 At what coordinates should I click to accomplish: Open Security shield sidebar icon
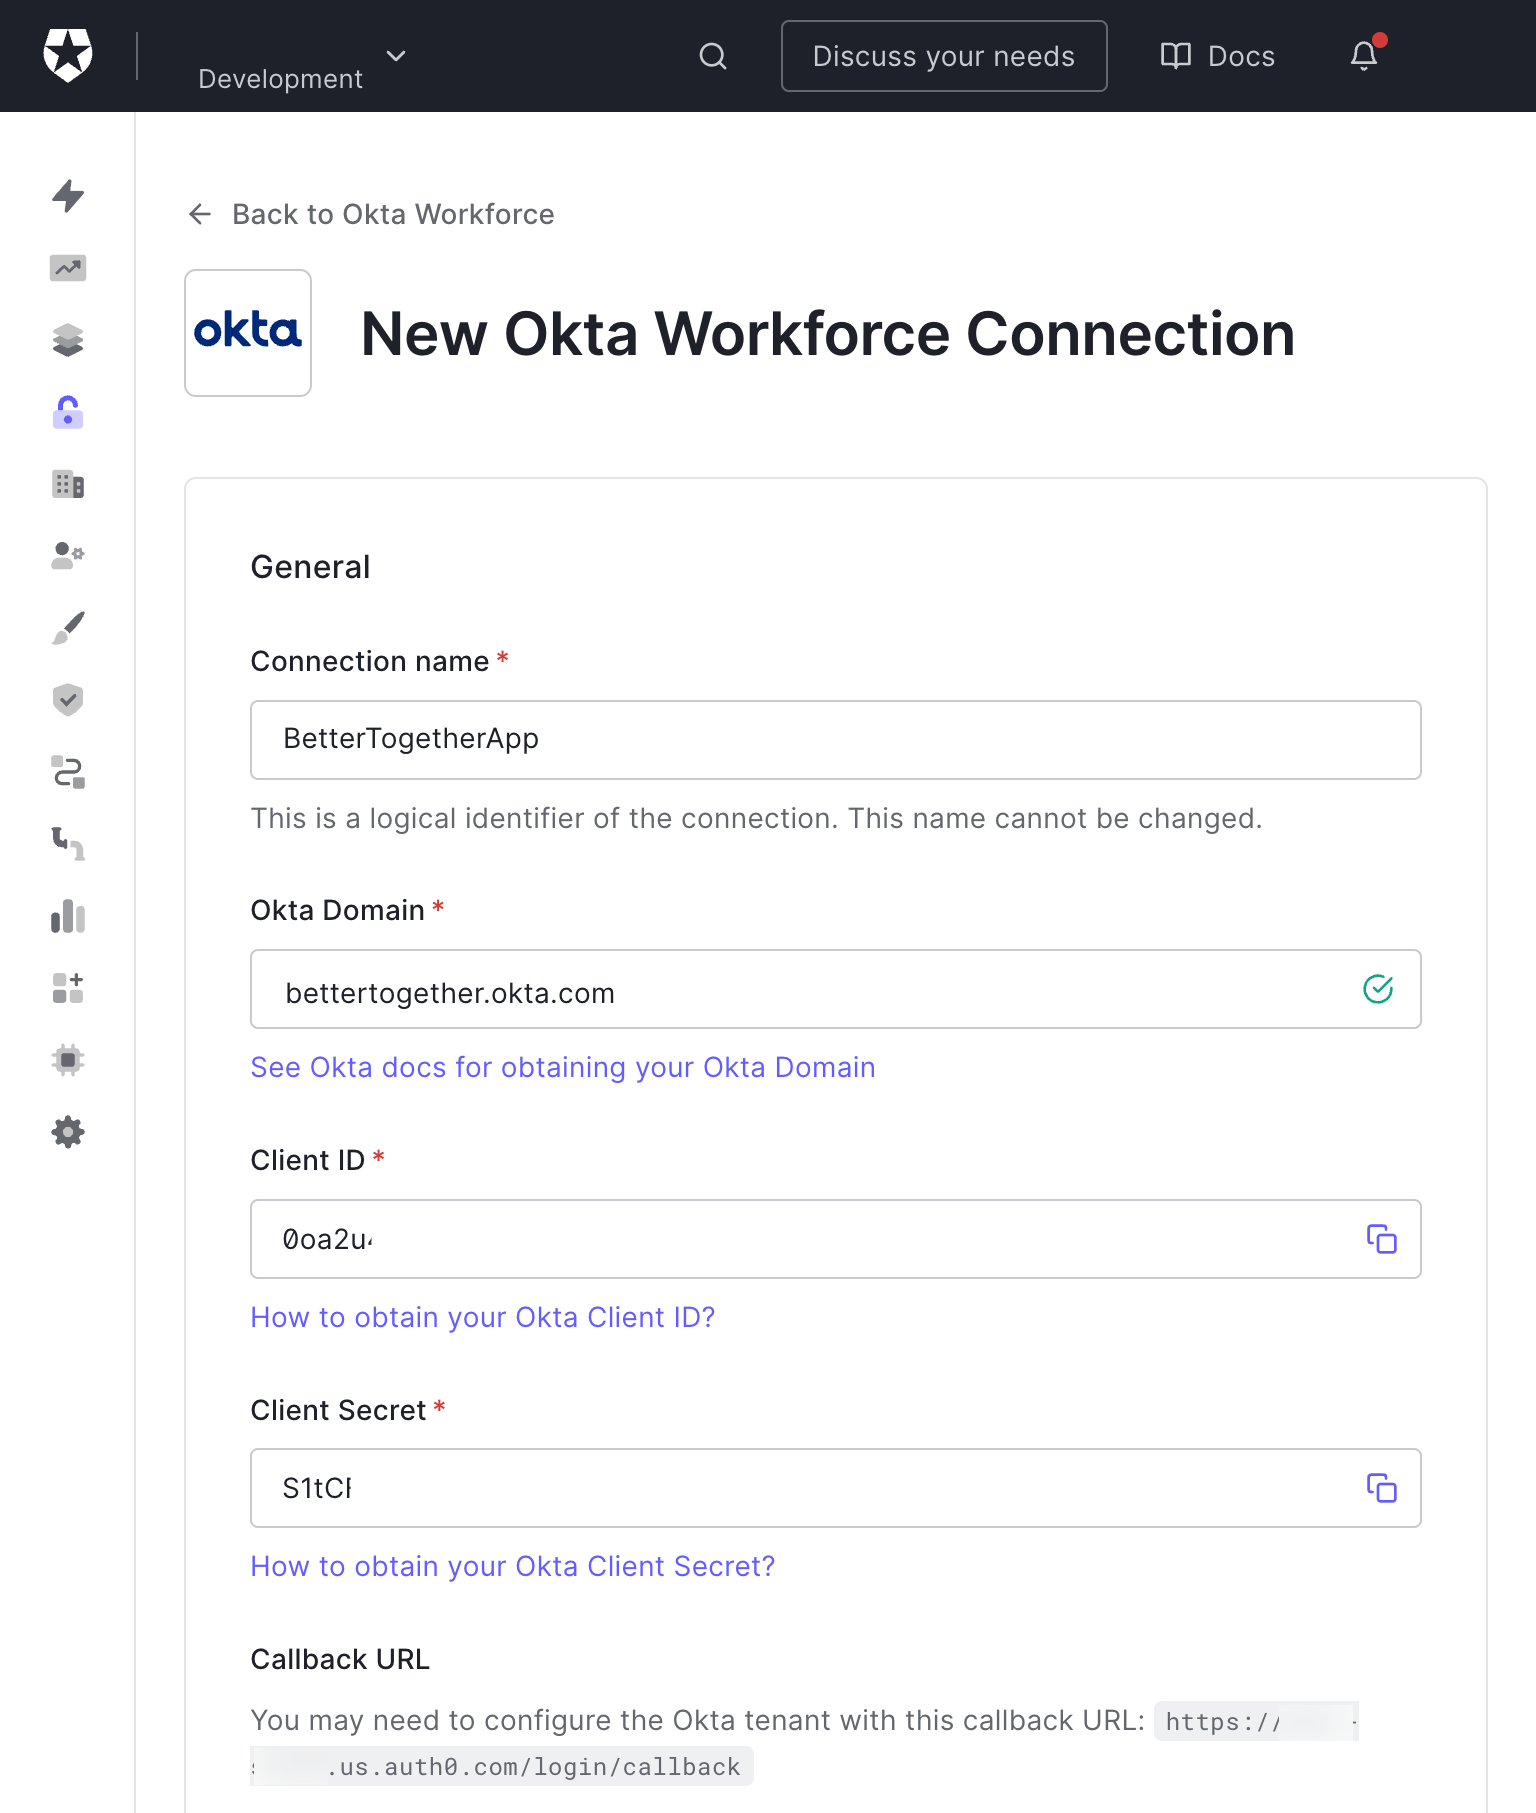[68, 700]
